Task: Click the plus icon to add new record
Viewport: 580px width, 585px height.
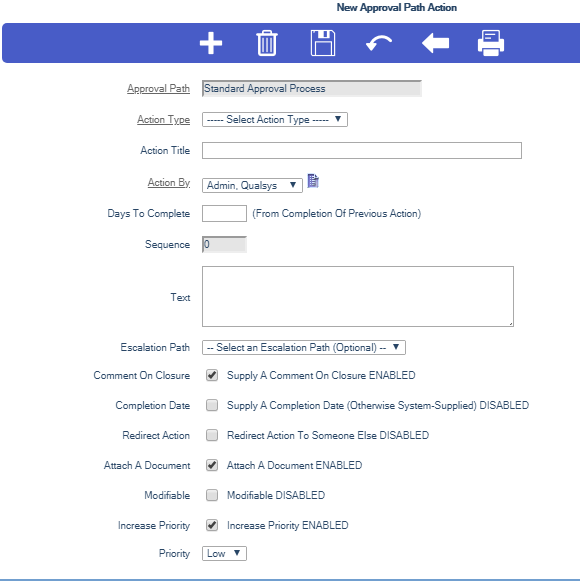Action: pyautogui.click(x=211, y=43)
